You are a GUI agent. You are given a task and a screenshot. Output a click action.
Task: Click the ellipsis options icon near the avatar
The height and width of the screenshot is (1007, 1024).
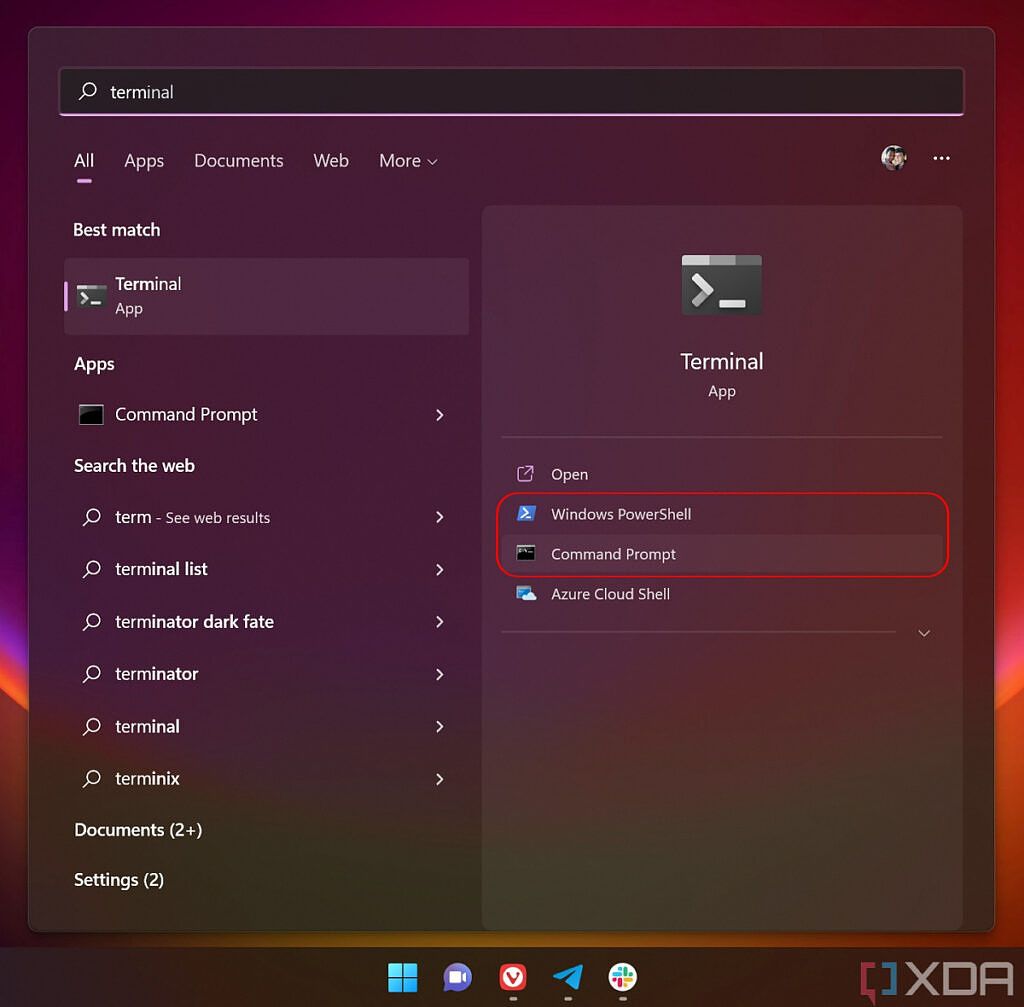tap(941, 158)
